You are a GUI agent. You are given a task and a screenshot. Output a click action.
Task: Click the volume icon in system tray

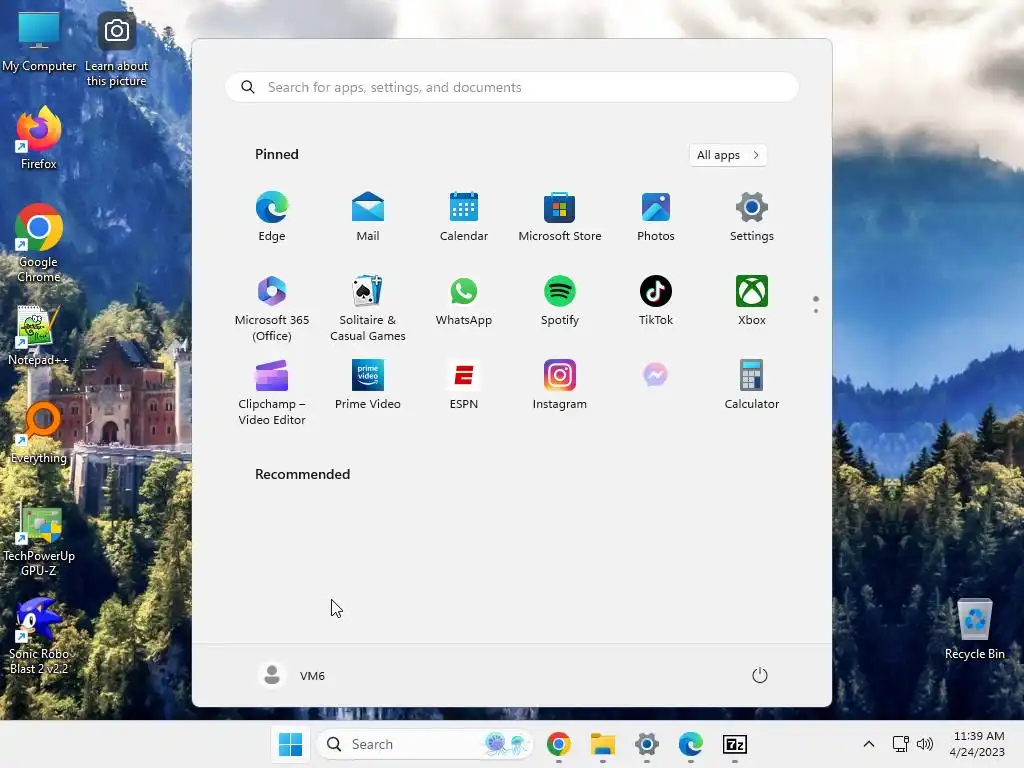click(x=925, y=744)
